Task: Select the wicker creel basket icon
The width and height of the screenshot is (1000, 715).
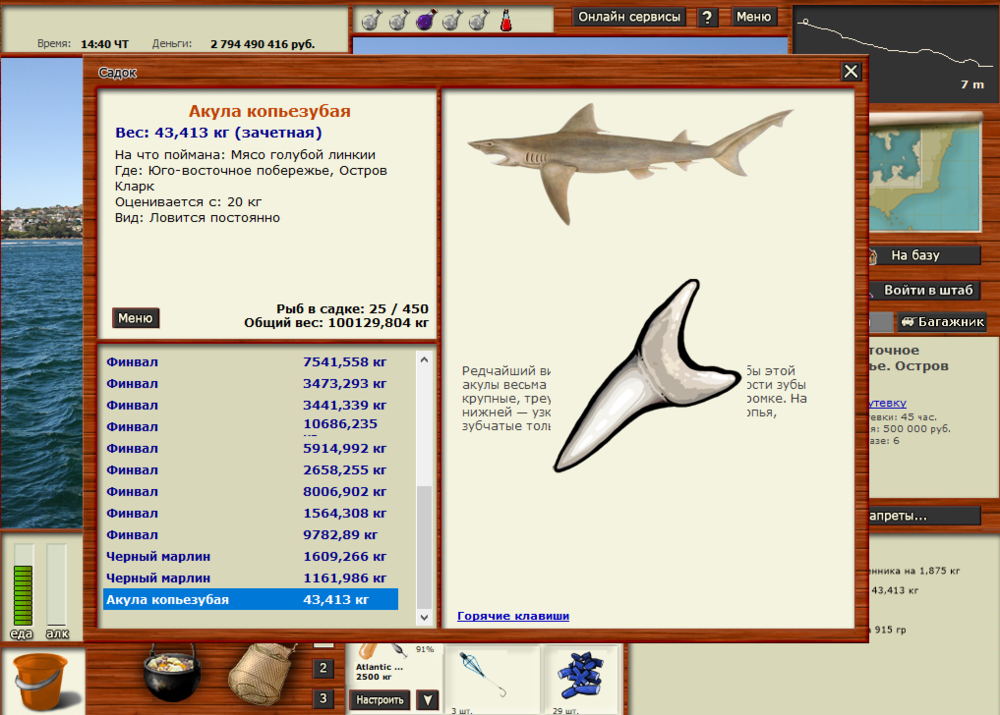Action: (x=262, y=677)
